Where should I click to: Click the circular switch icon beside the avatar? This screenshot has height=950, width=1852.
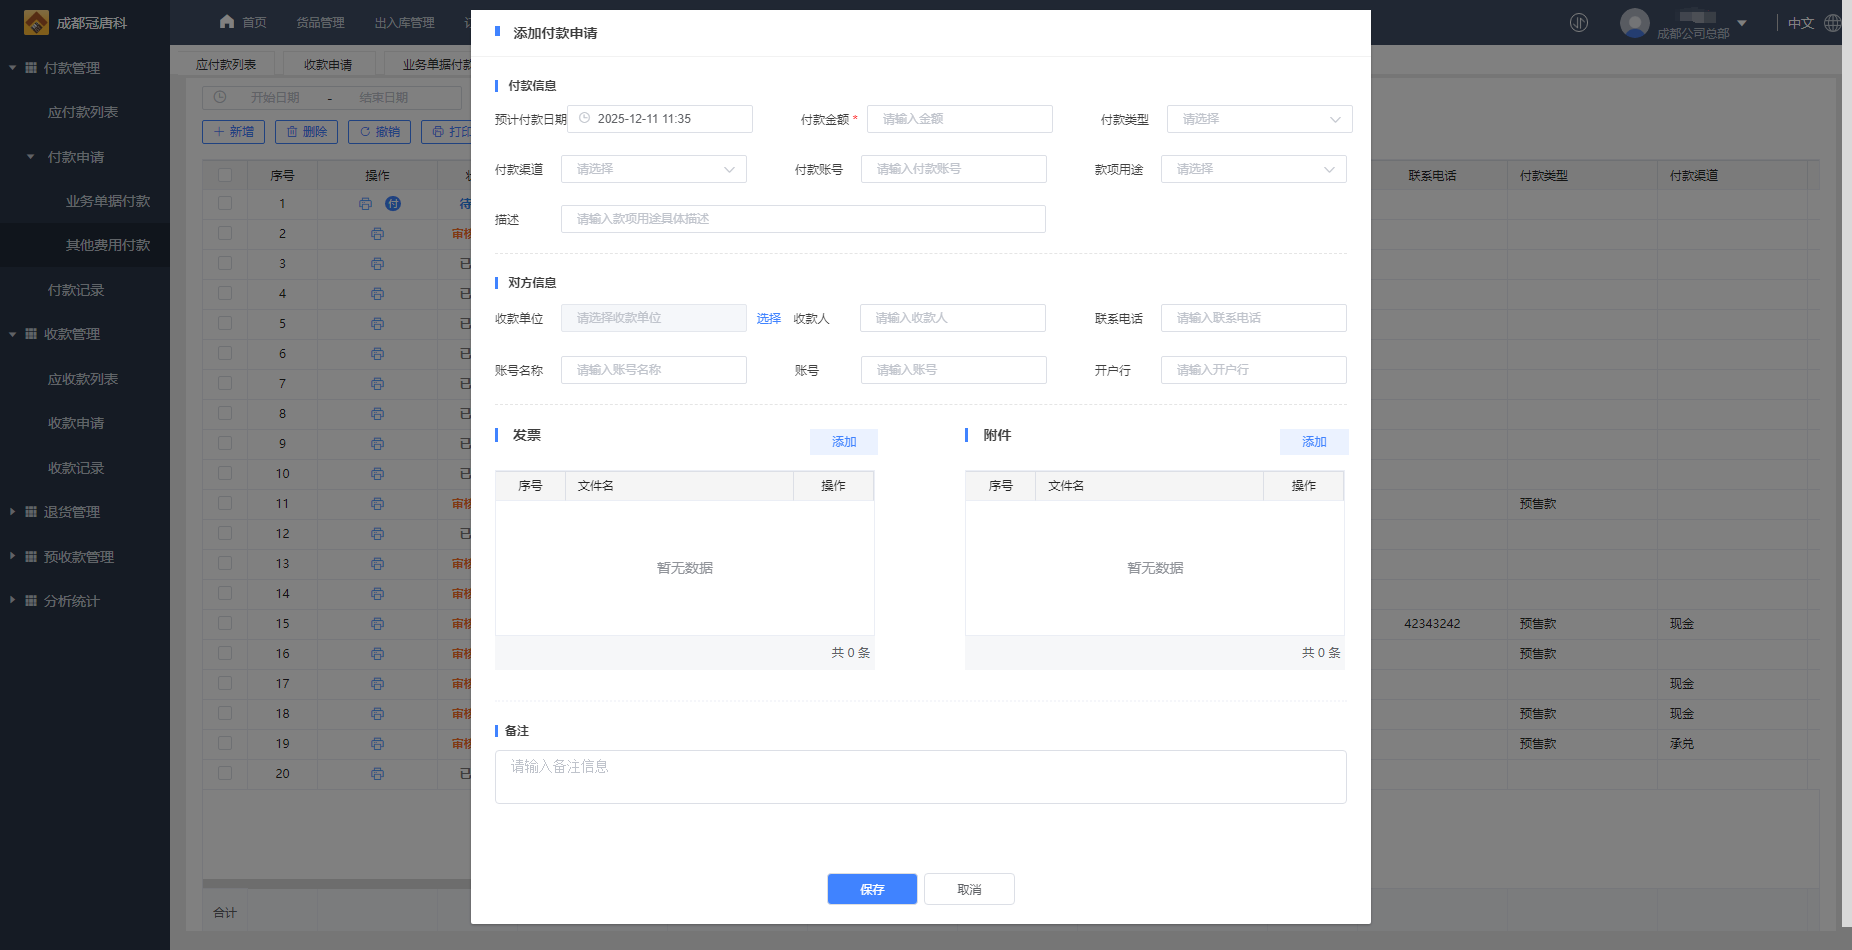click(x=1579, y=22)
